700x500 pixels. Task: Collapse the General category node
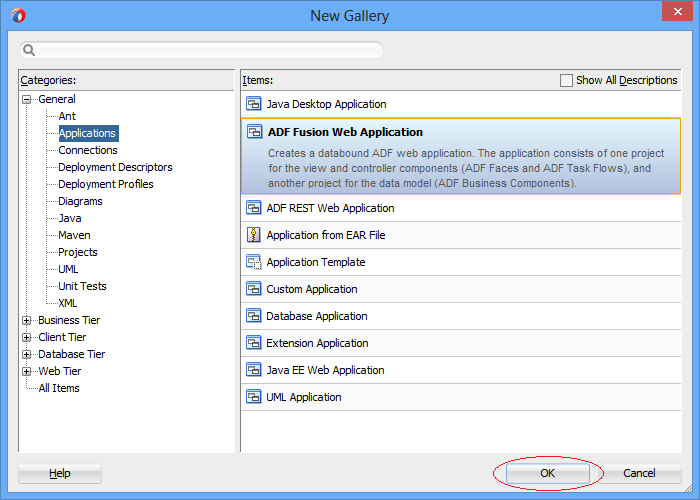27,99
